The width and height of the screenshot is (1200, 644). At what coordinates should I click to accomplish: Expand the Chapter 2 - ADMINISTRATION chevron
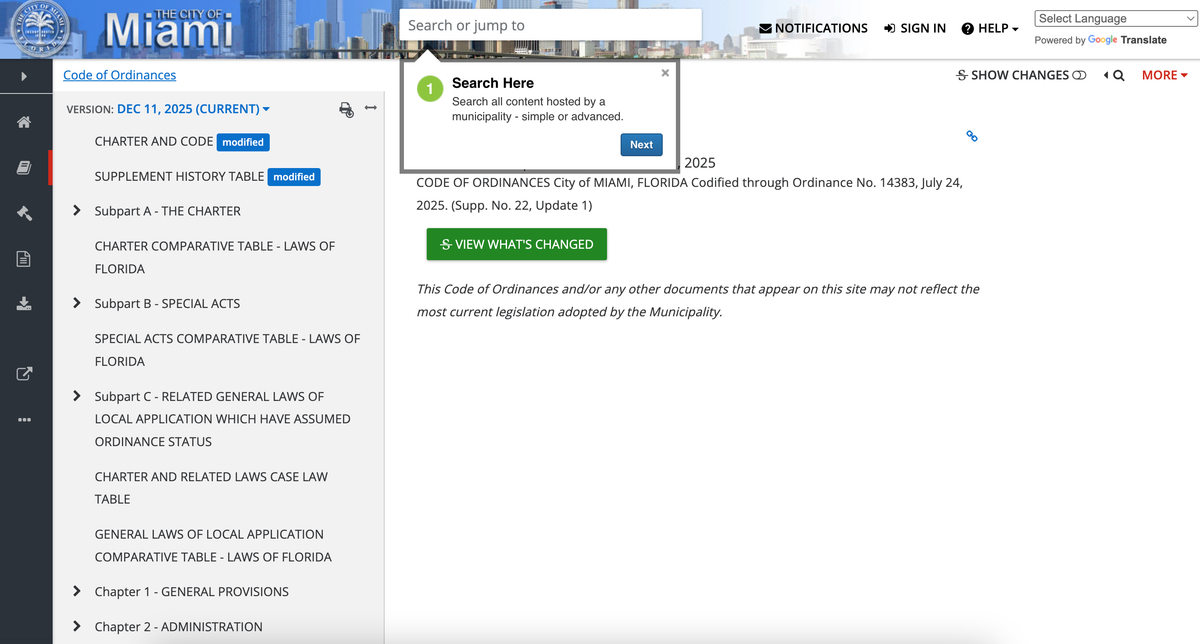point(76,626)
